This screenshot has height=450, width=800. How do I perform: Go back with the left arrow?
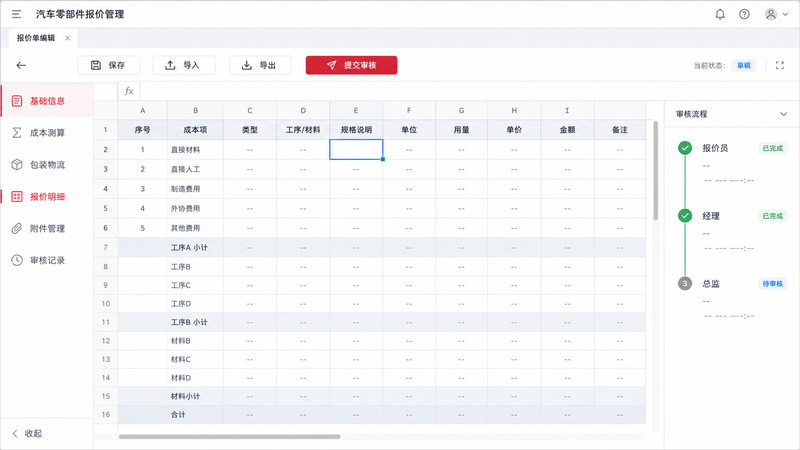(21, 65)
